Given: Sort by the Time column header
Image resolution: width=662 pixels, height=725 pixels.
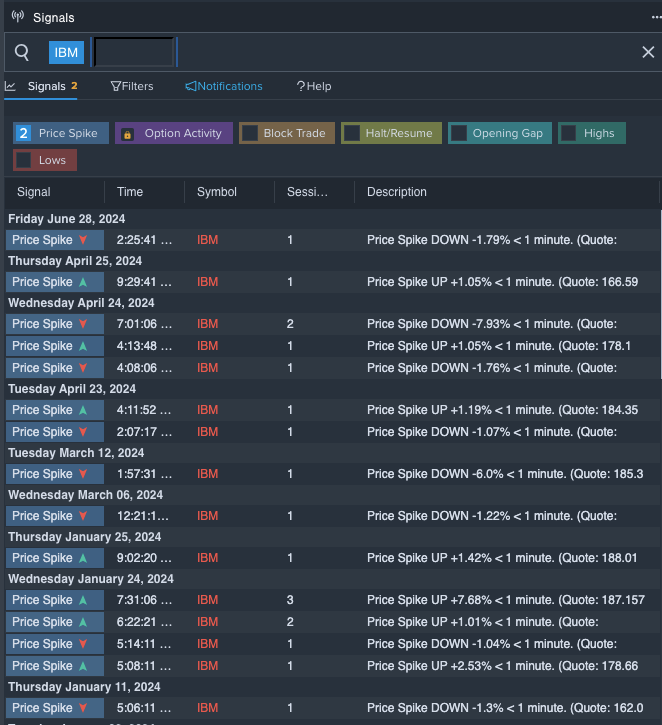Looking at the screenshot, I should coord(130,192).
